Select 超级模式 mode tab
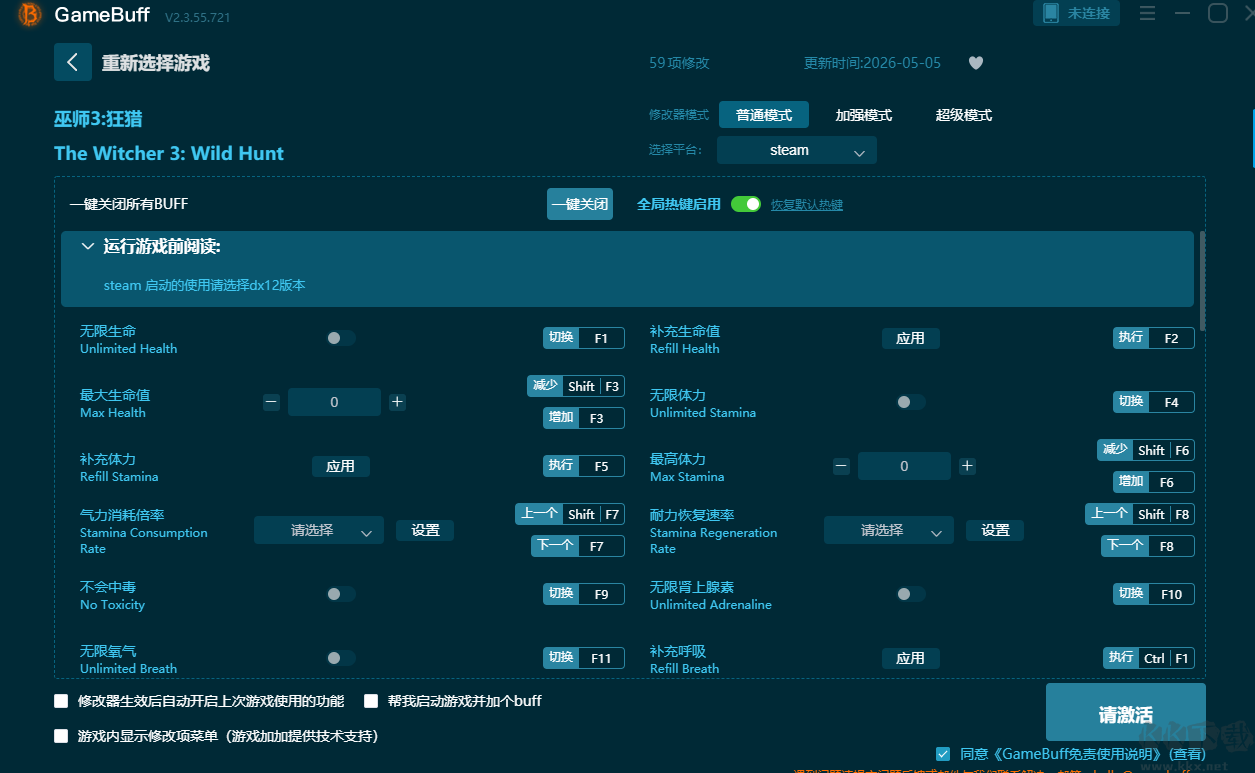 click(x=964, y=115)
